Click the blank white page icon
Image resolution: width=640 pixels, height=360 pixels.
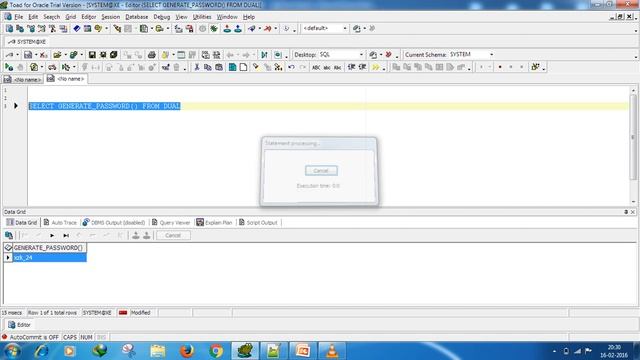tap(243, 67)
